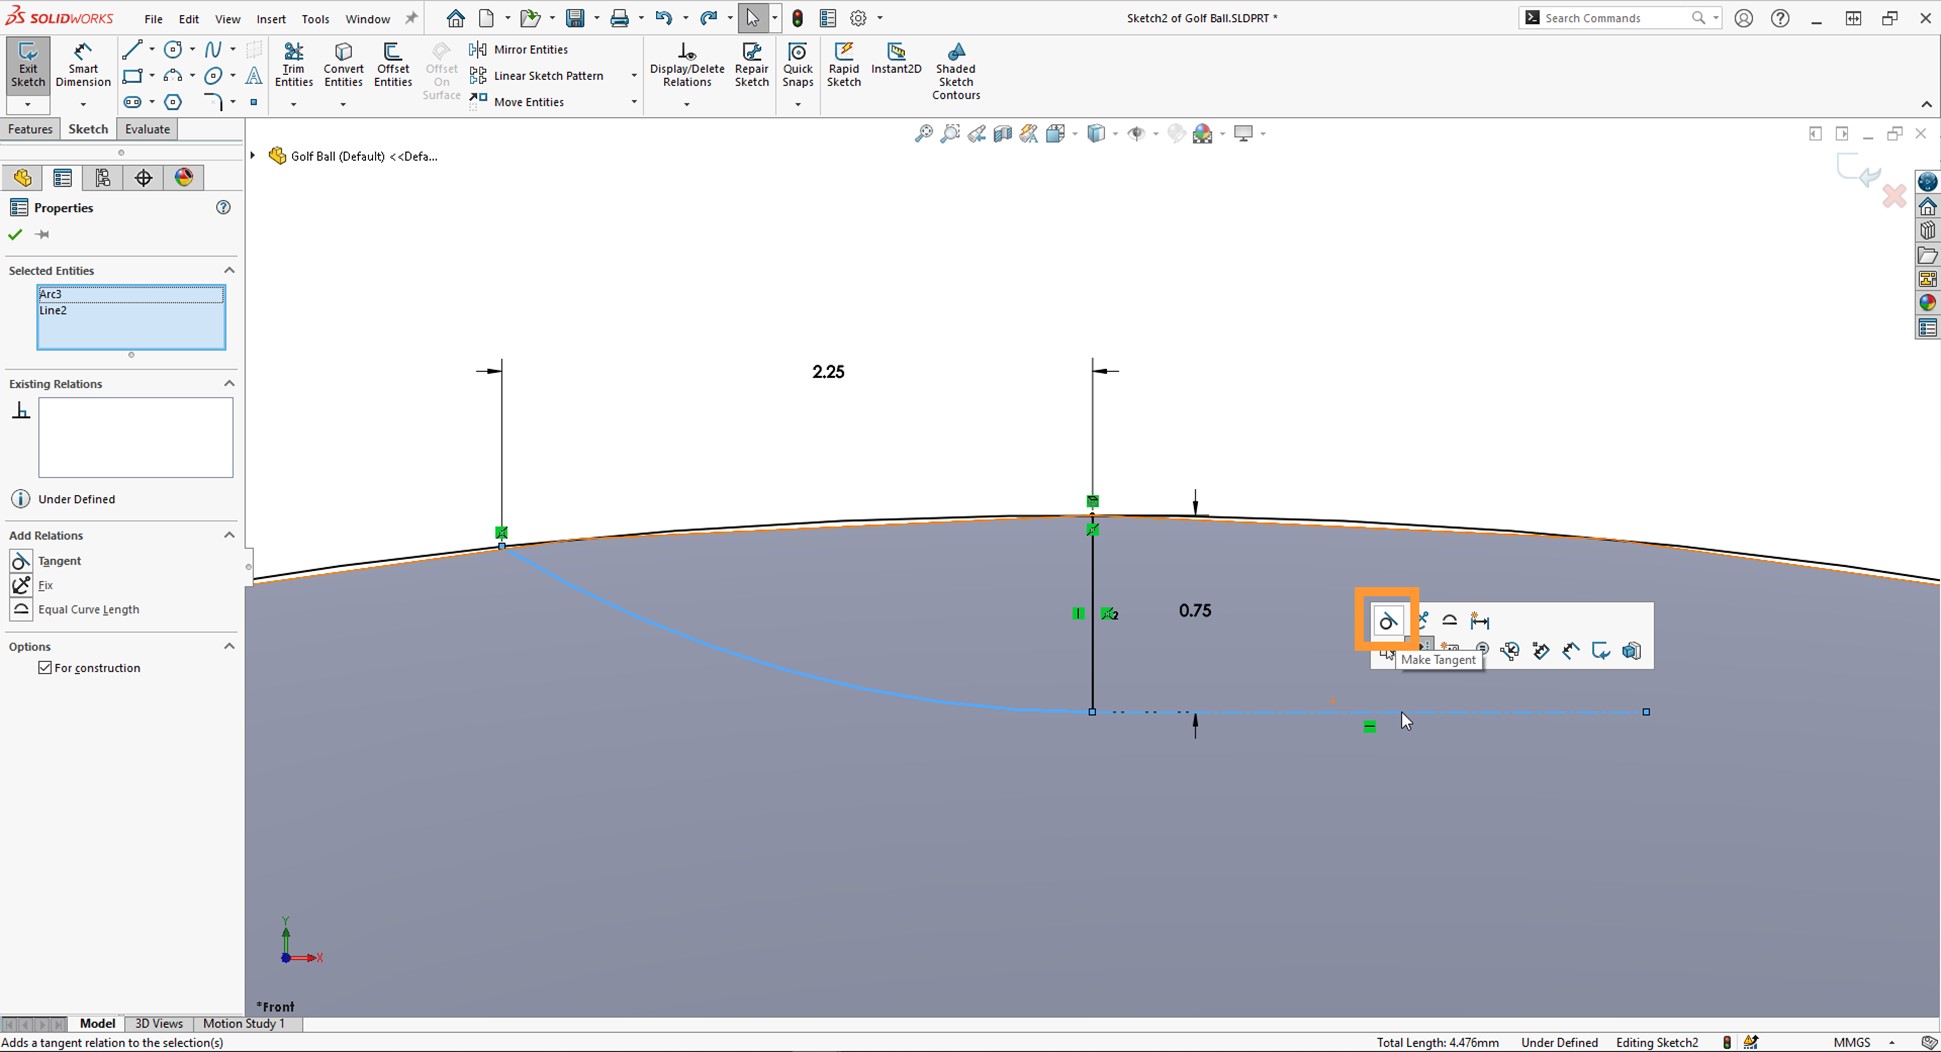Open the Tools menu
1941x1052 pixels.
tap(315, 18)
